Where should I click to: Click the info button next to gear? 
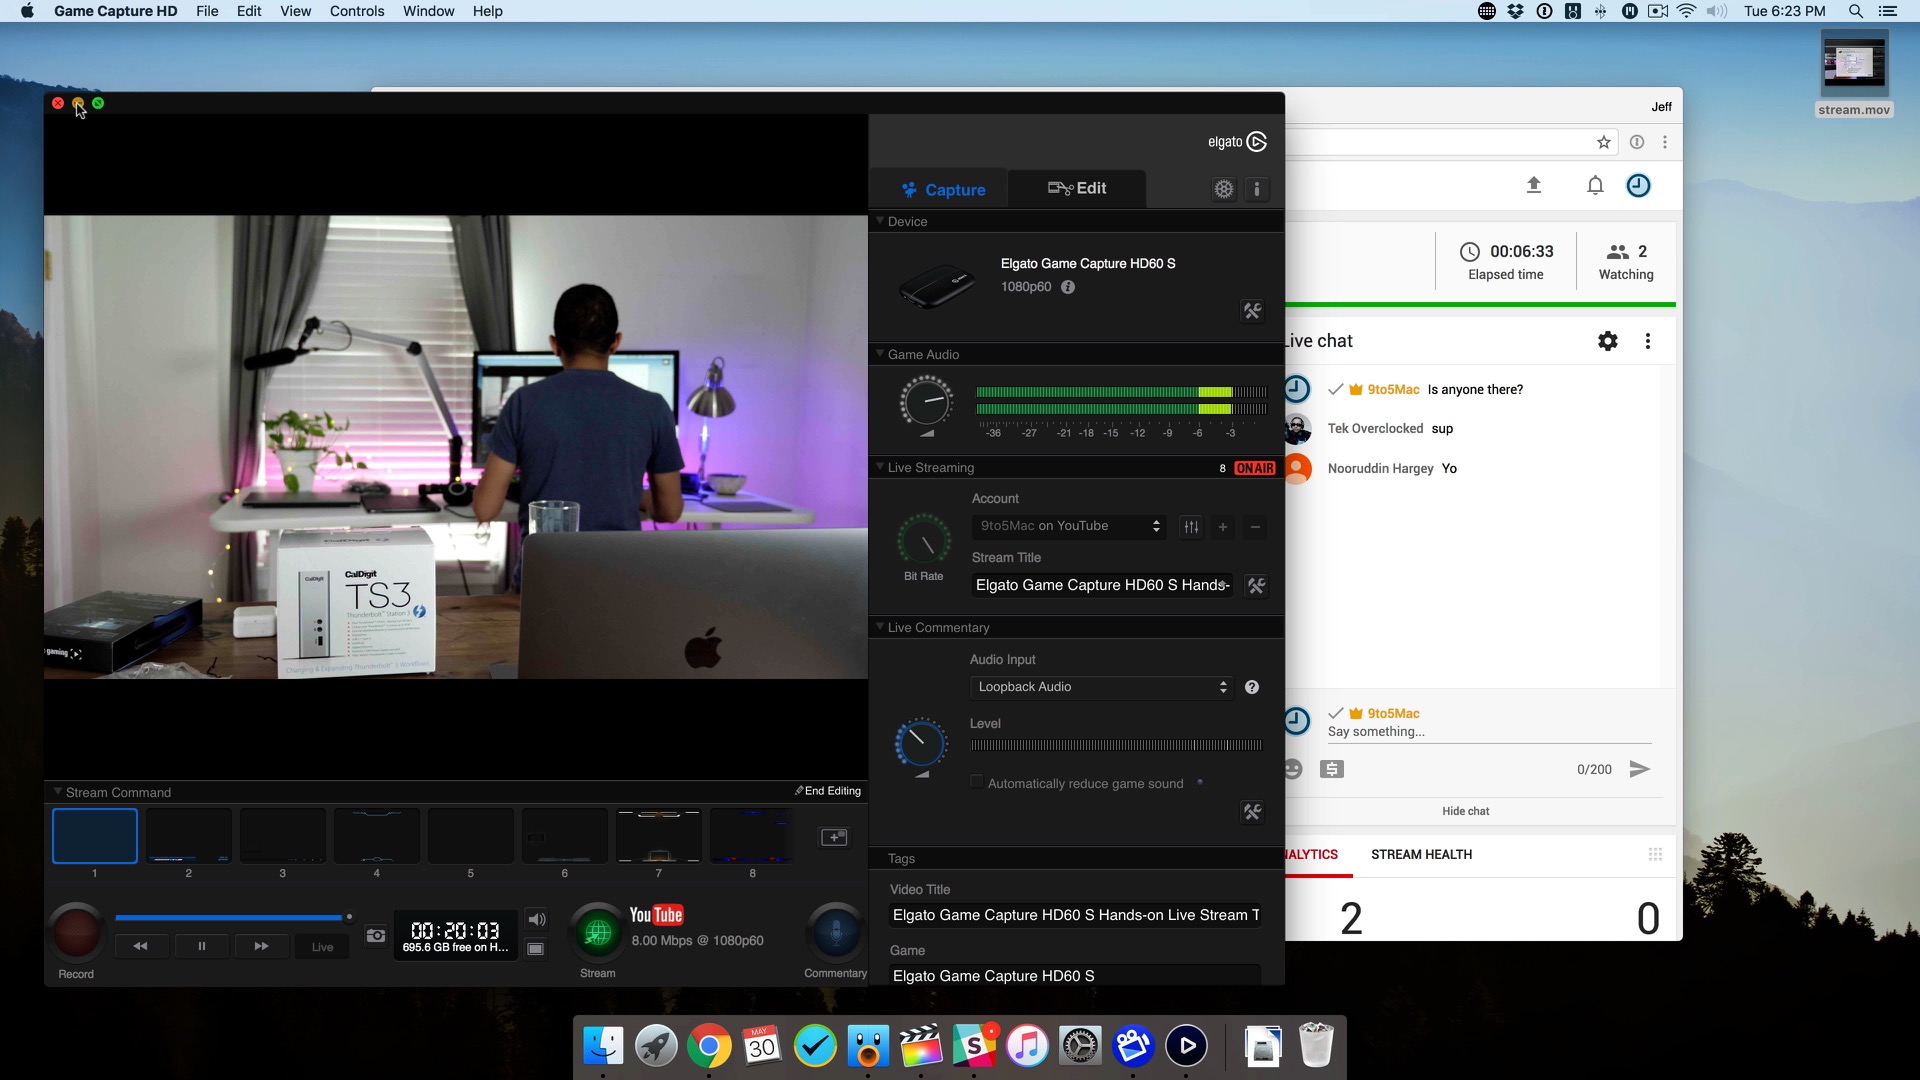pyautogui.click(x=1257, y=189)
